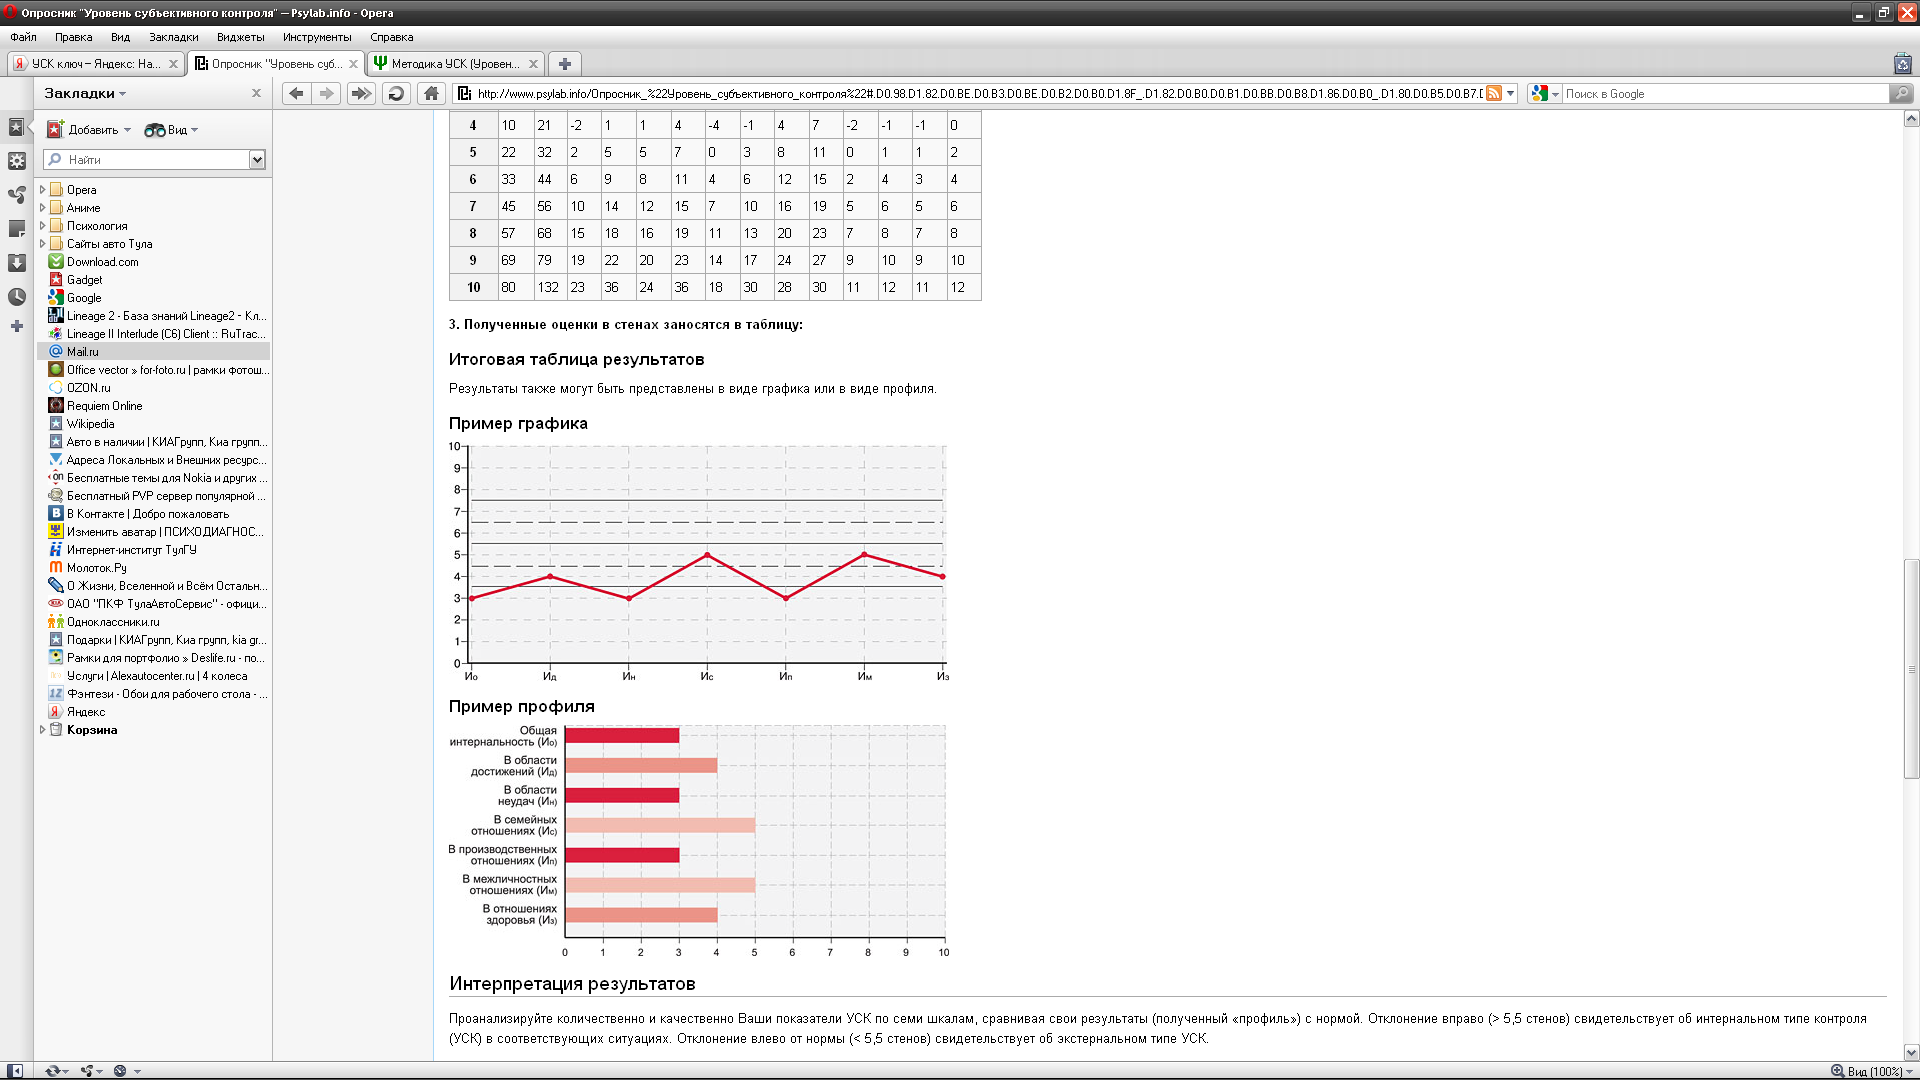
Task: Expand the Сайты авто Тула folder
Action: [x=42, y=243]
